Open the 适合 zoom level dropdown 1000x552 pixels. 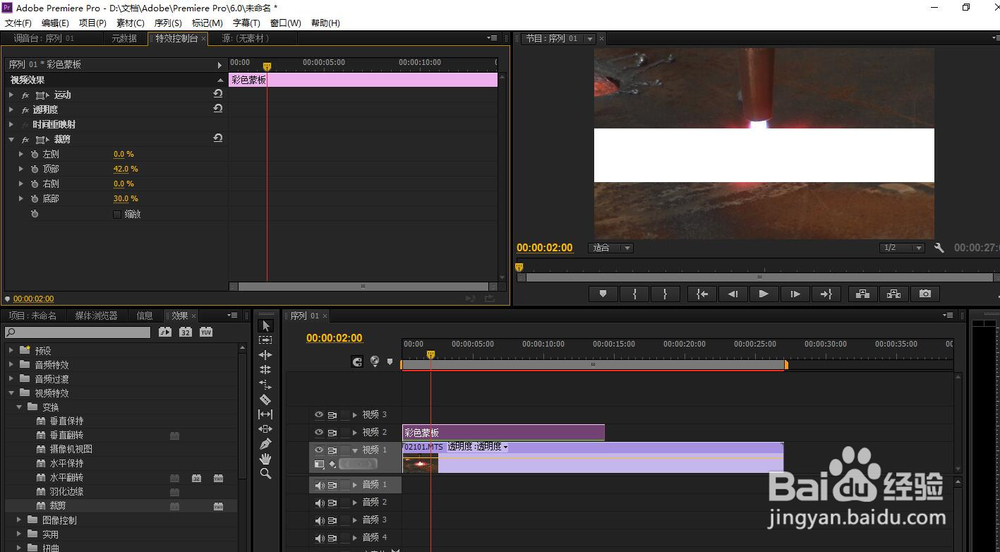610,248
